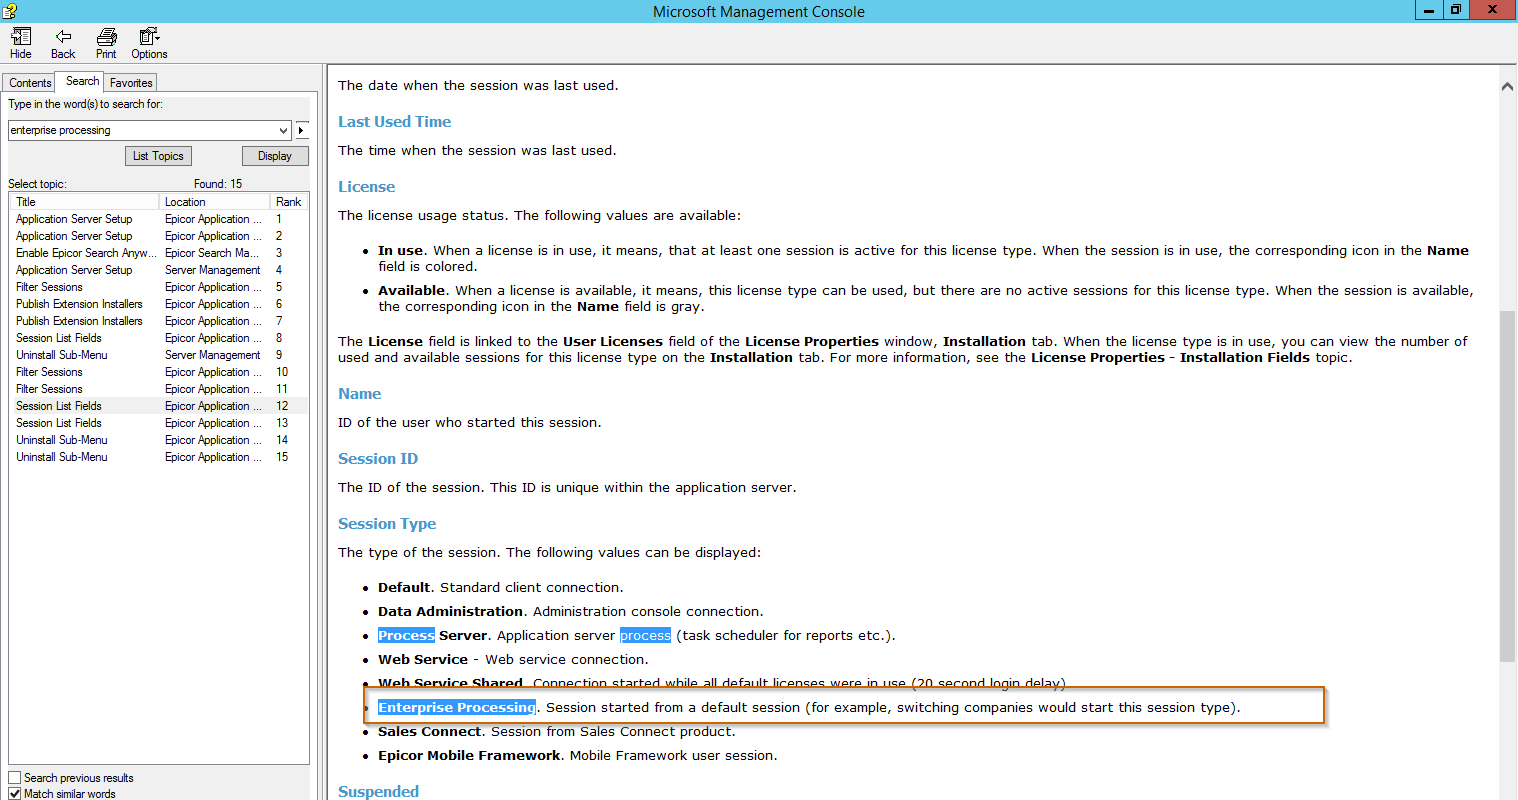Click the Last Used Time heading

[x=394, y=122]
